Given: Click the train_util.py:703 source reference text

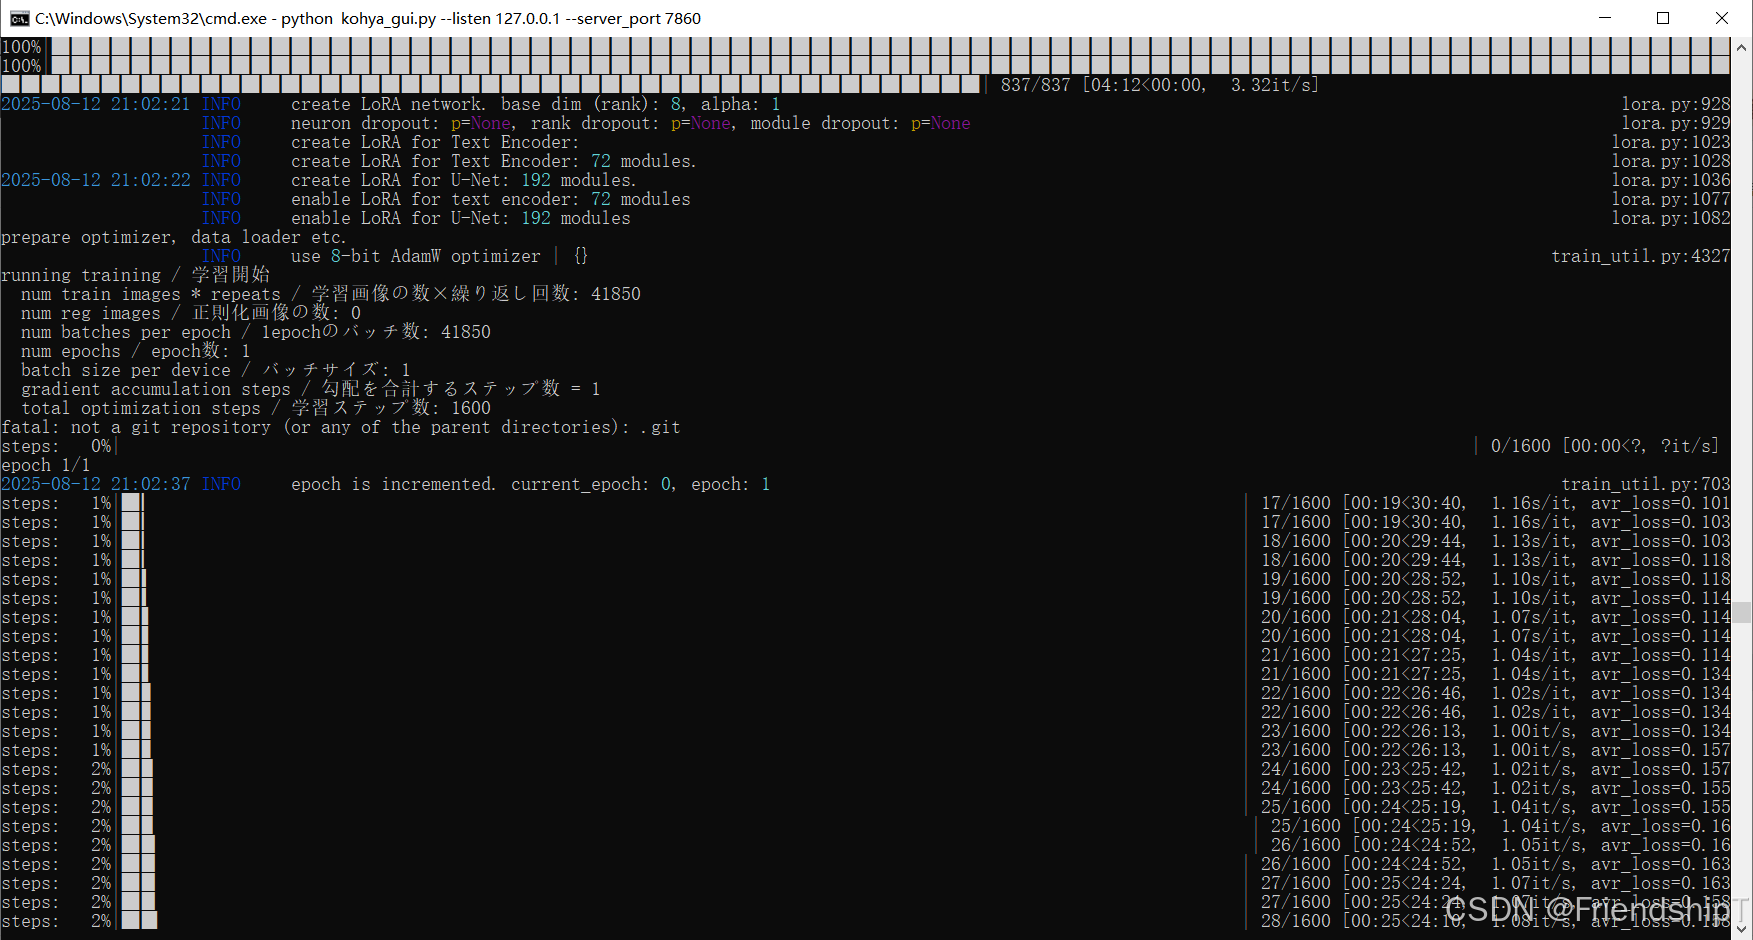Looking at the screenshot, I should [1640, 483].
